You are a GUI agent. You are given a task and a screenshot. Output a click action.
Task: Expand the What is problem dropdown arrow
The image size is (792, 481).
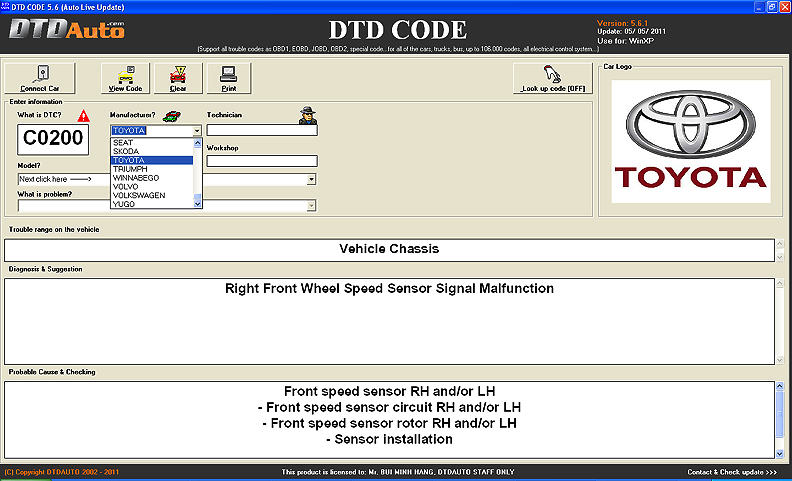(311, 206)
